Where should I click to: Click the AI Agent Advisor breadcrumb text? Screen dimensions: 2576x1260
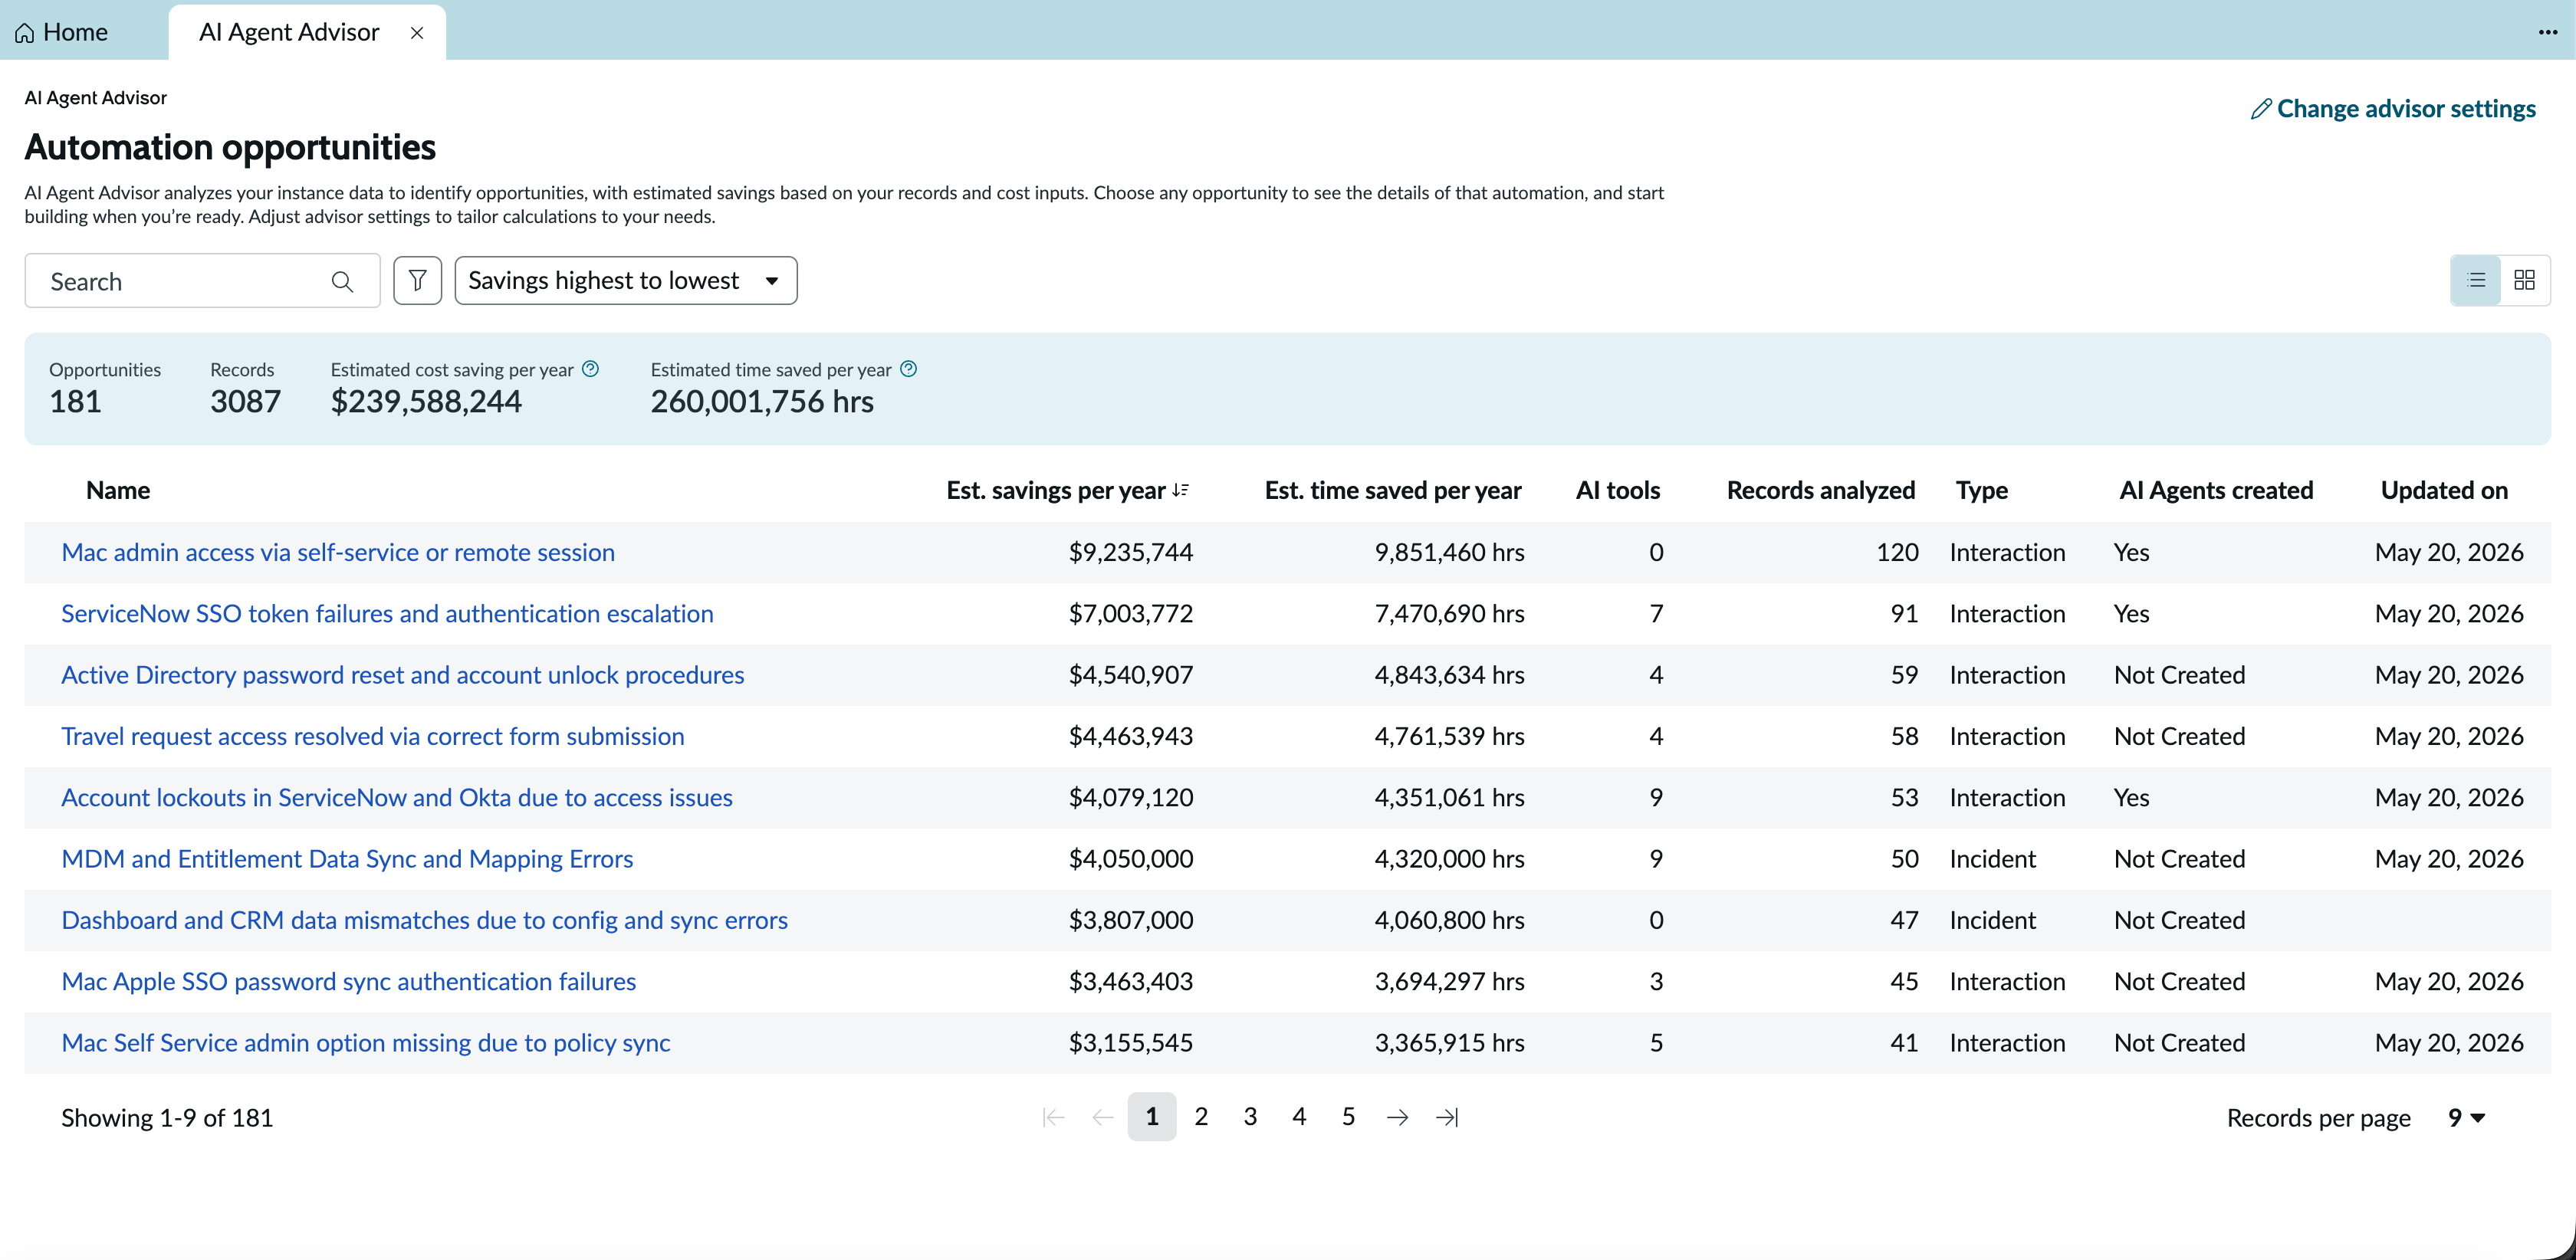coord(96,98)
